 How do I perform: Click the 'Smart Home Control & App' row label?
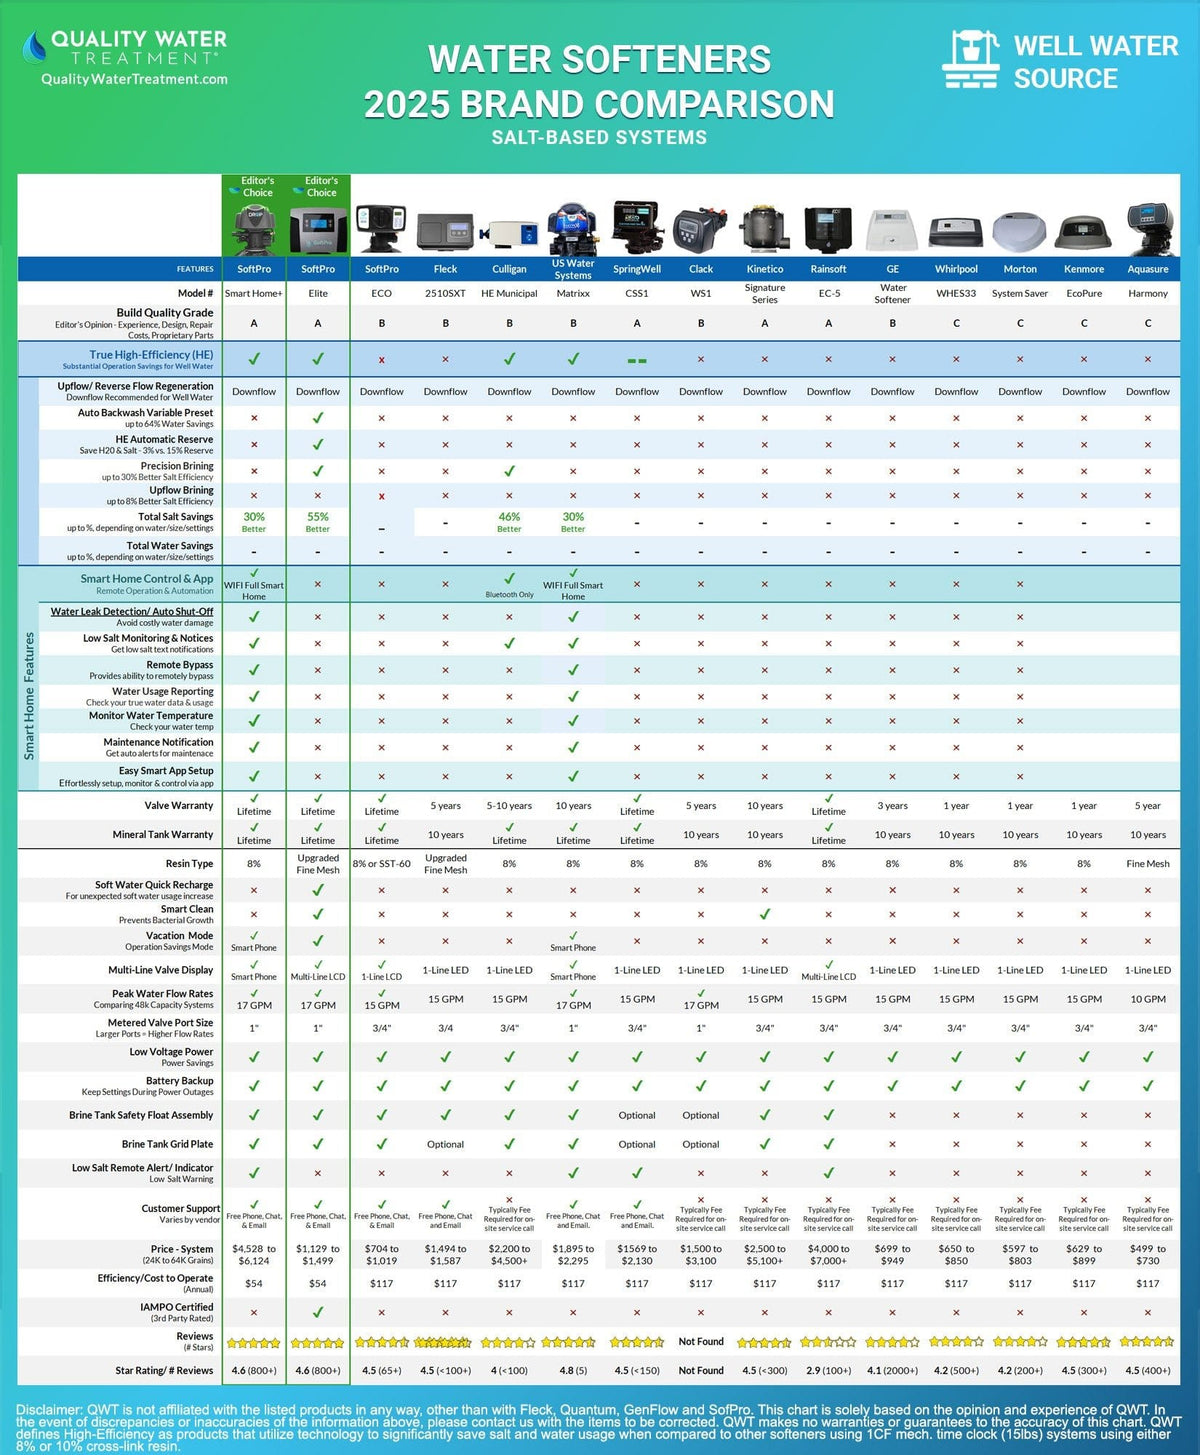pos(147,578)
